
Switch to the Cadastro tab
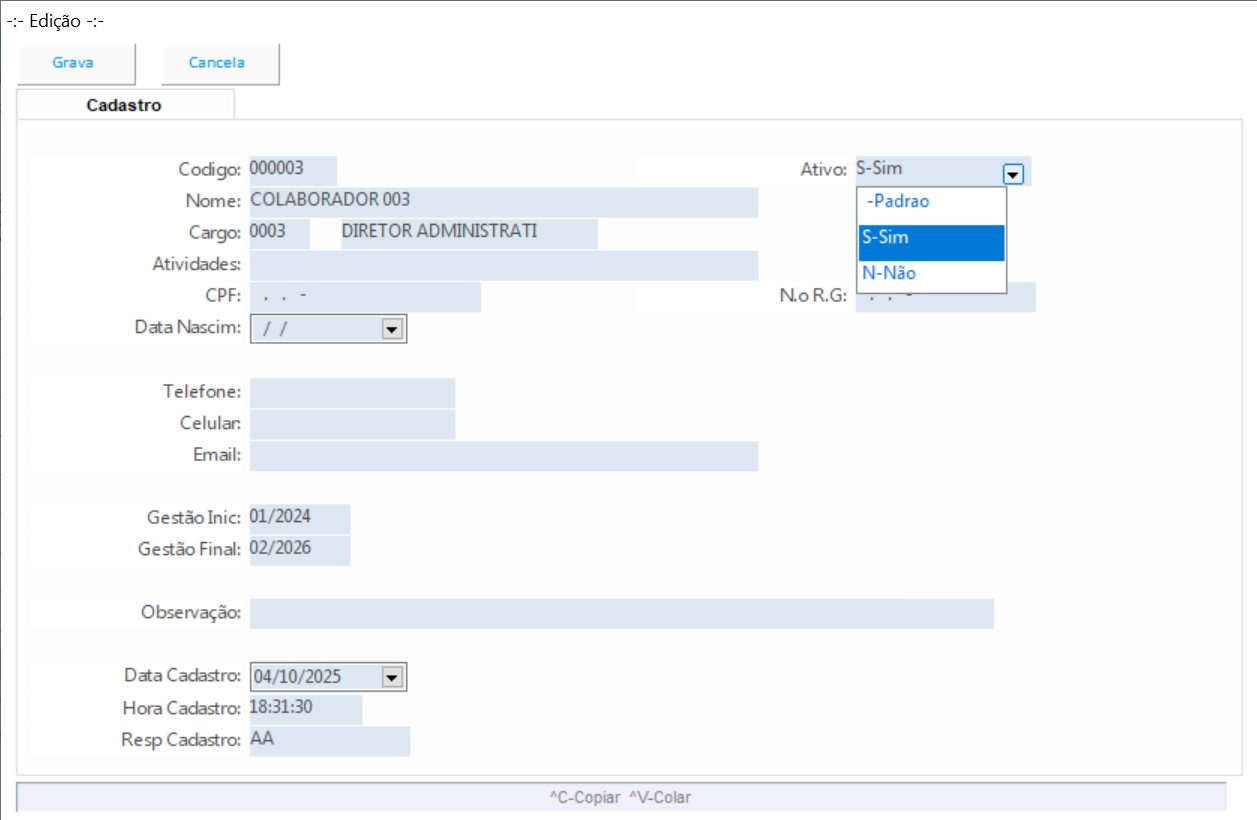tap(124, 105)
